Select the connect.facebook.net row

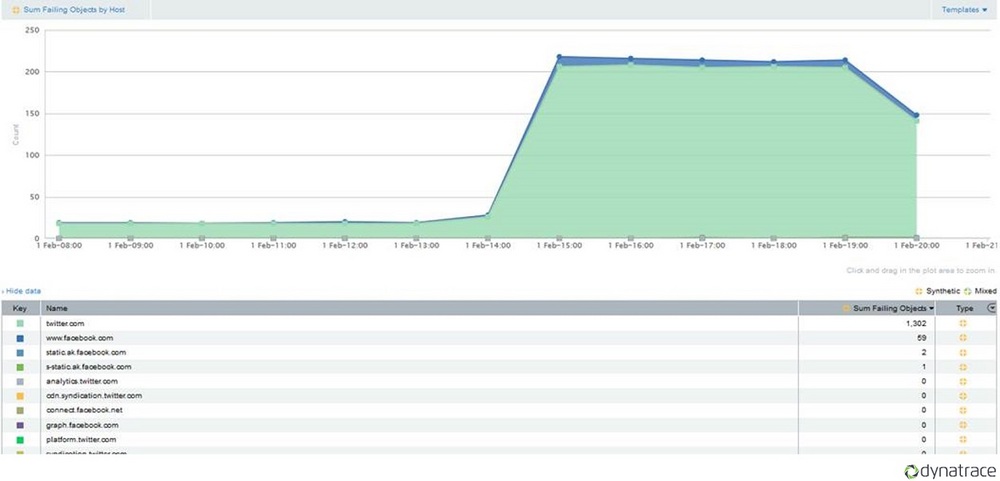pos(85,410)
